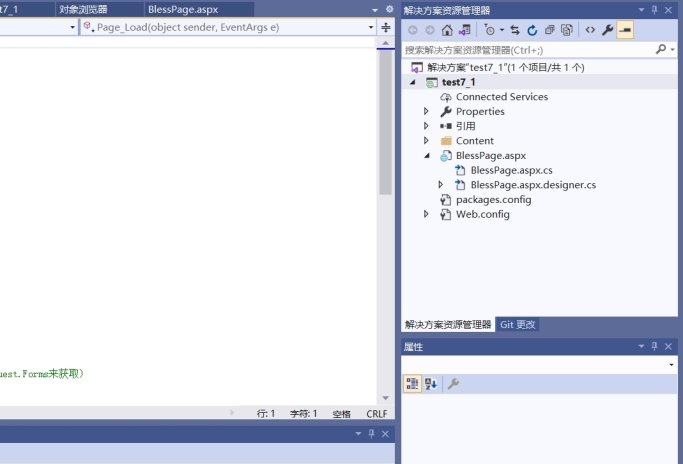This screenshot has height=464, width=683.
Task: Click the 行: 1 line indicator
Action: pos(266,413)
